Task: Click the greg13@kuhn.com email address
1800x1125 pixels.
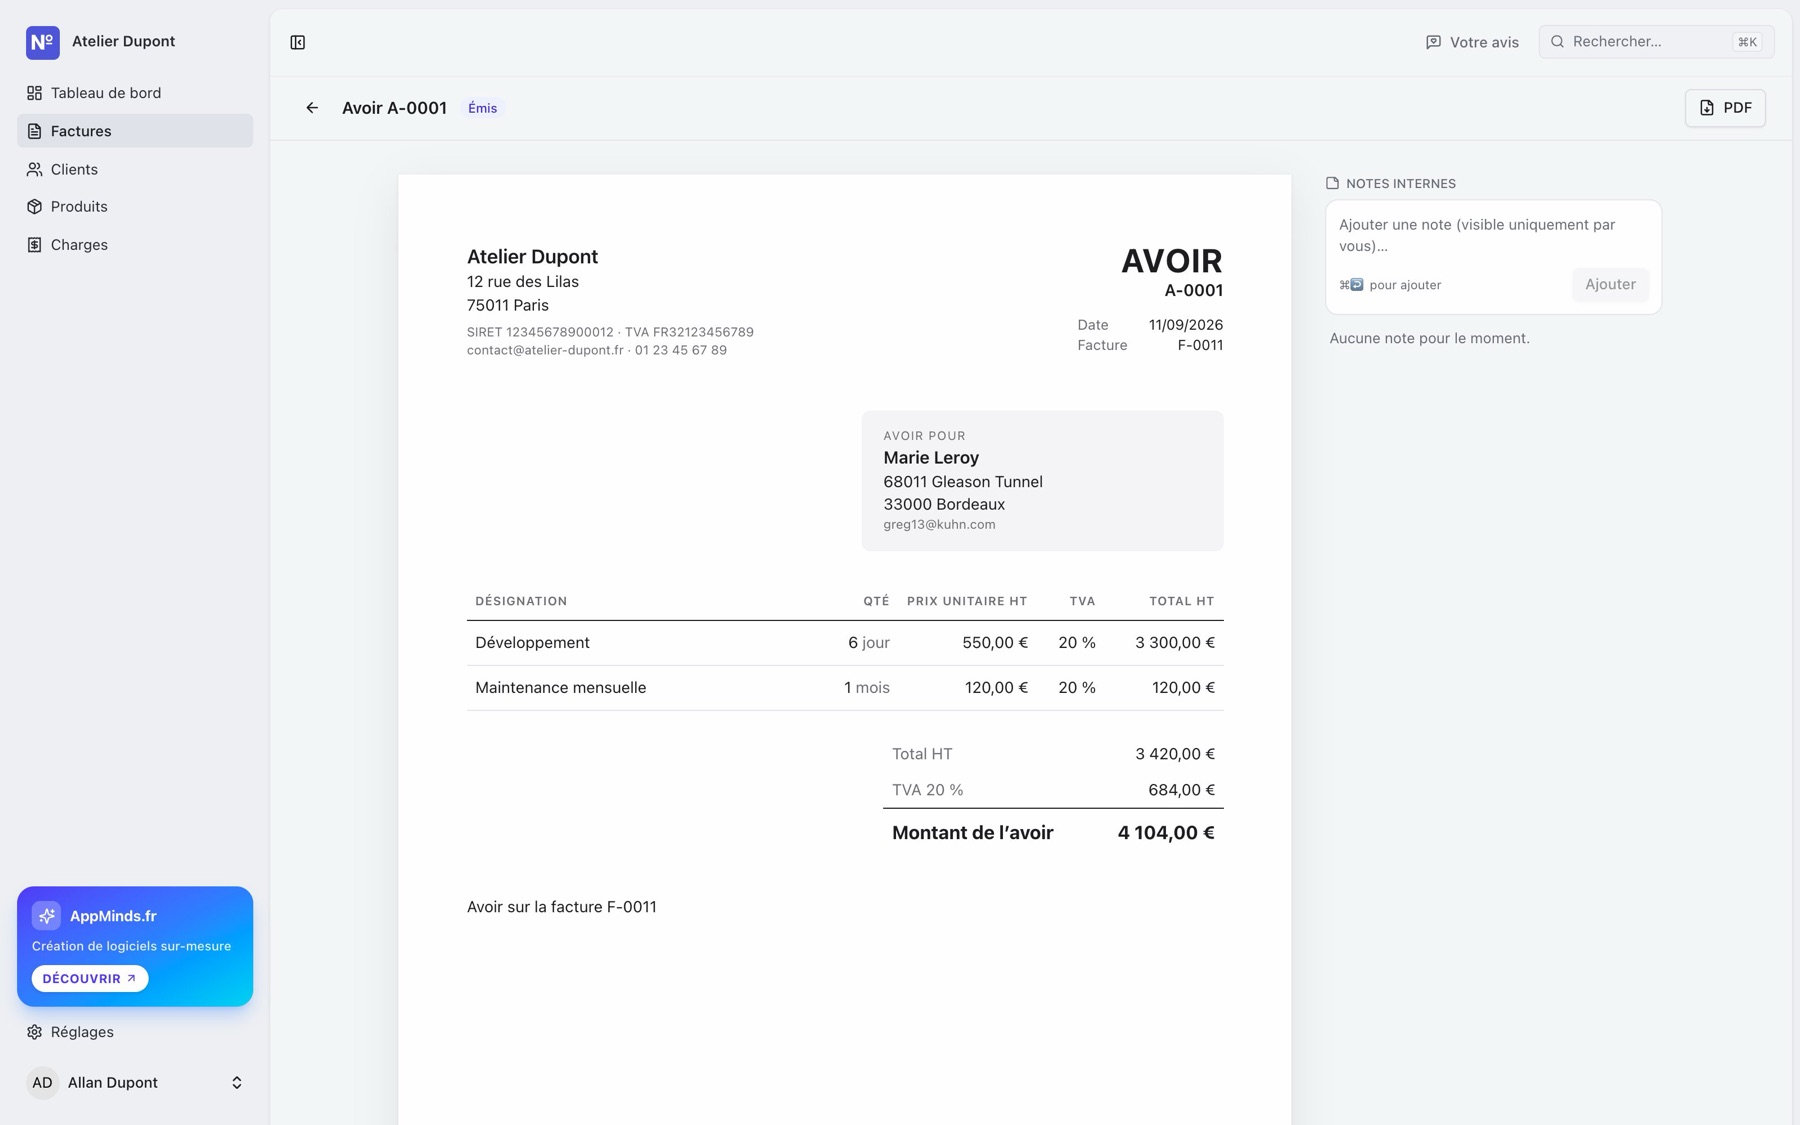Action: [939, 525]
